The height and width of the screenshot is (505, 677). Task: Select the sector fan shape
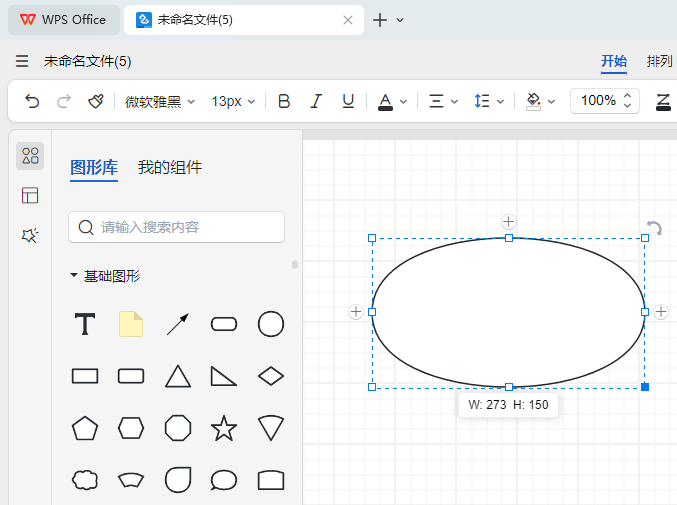coord(271,428)
